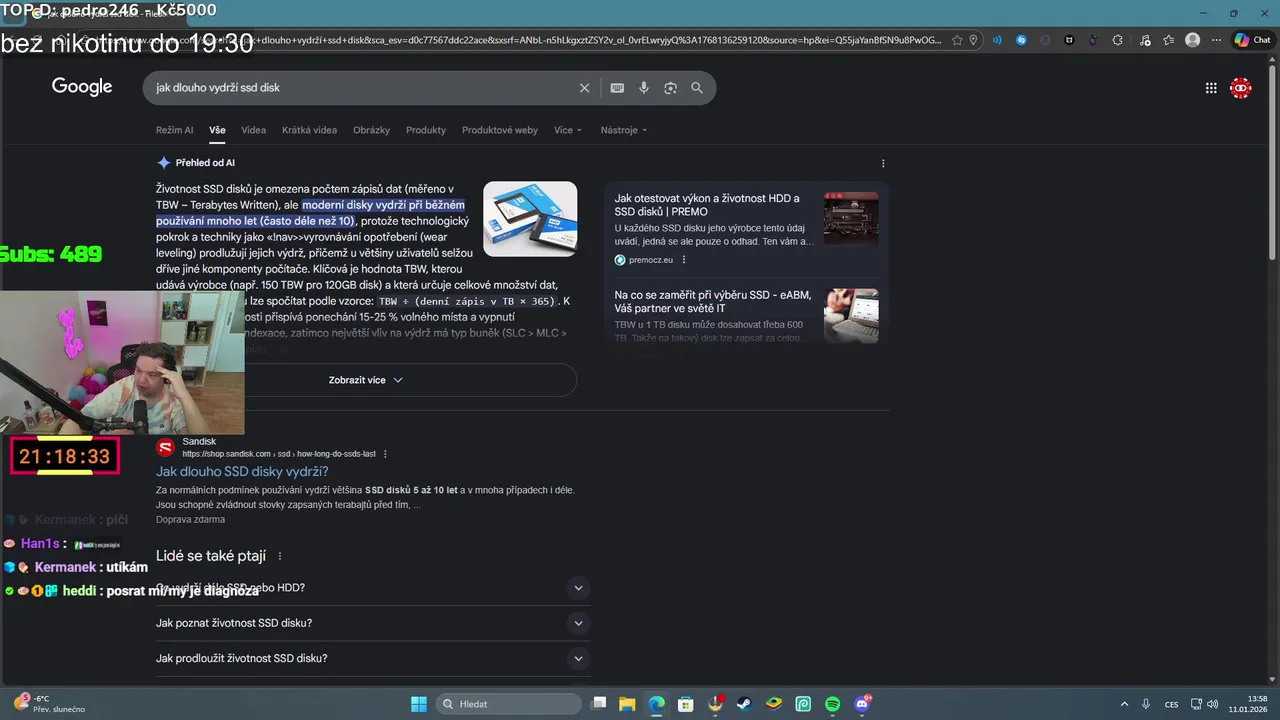Open the browser settings and more menu
Image resolution: width=1280 pixels, height=720 pixels.
tap(1216, 40)
